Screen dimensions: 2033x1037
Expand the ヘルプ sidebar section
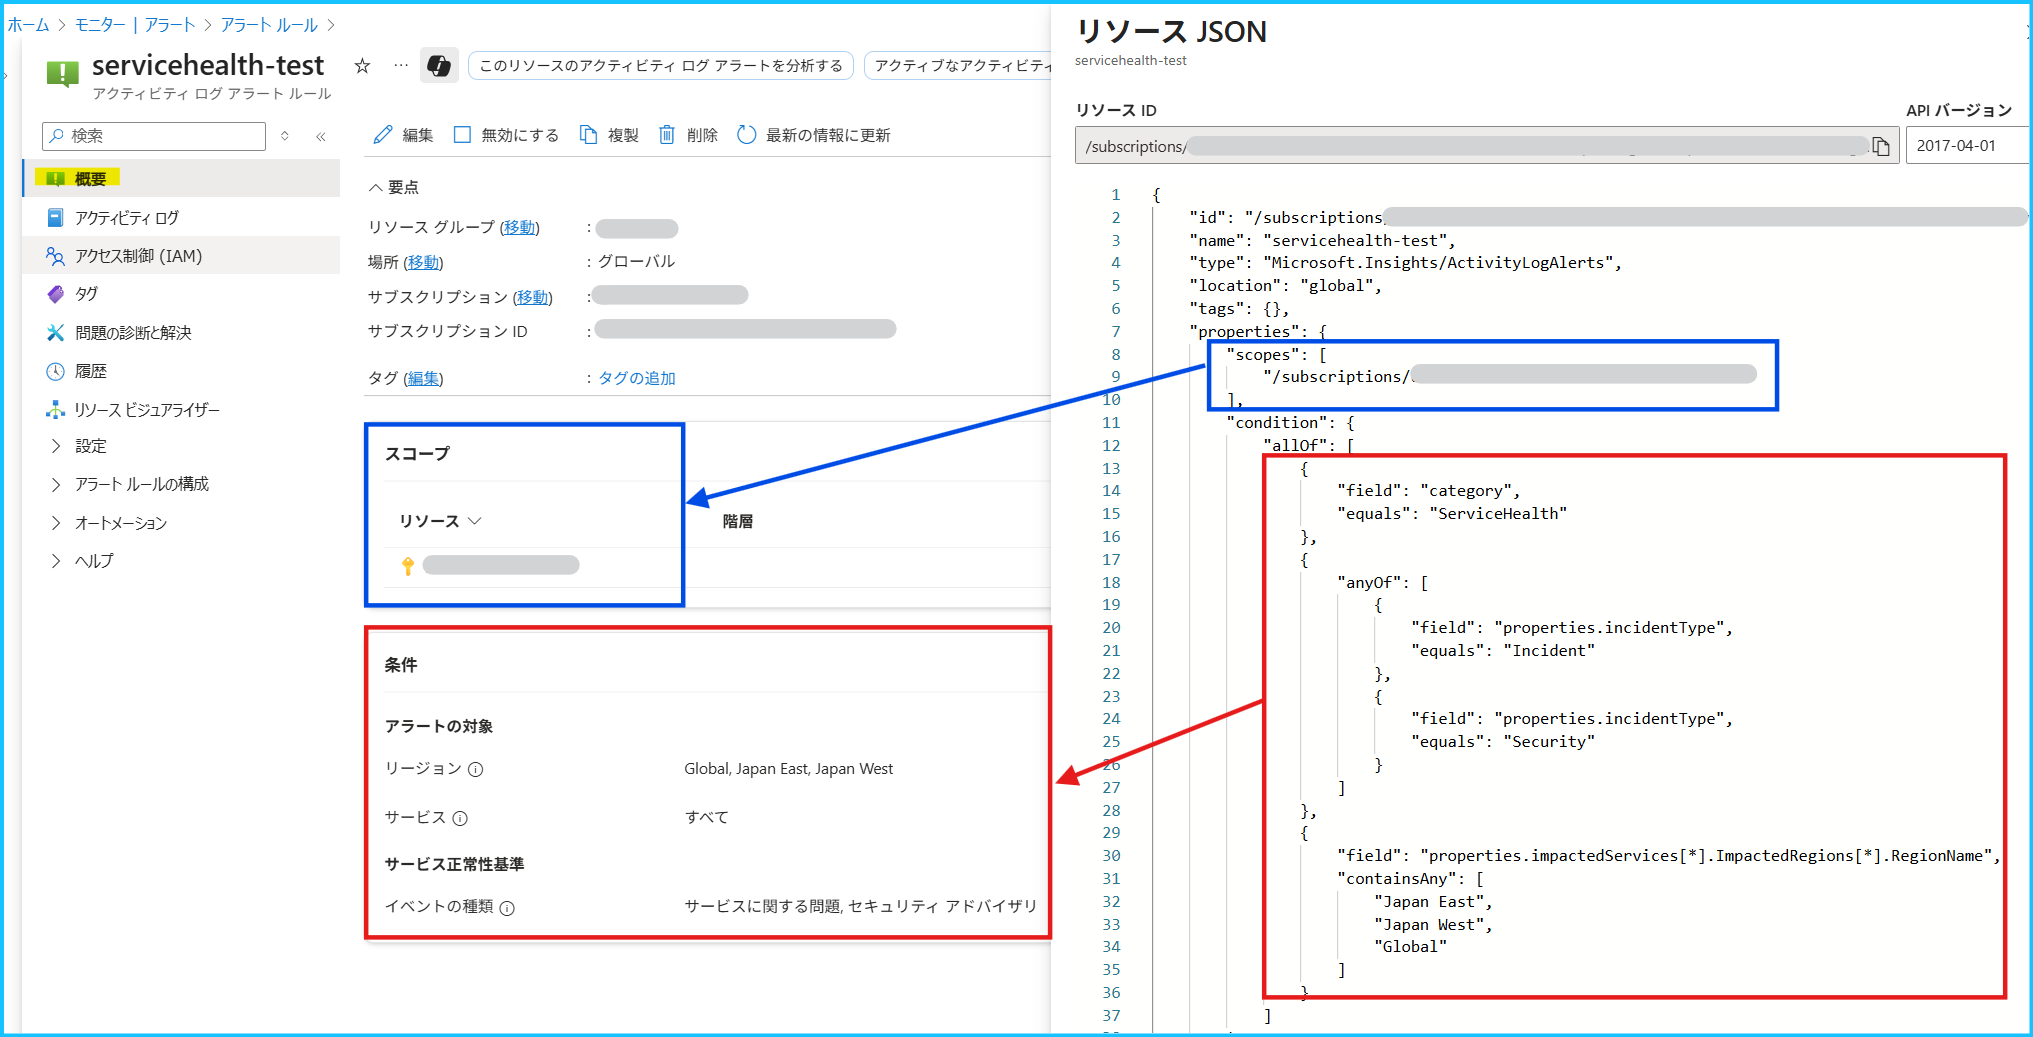56,562
